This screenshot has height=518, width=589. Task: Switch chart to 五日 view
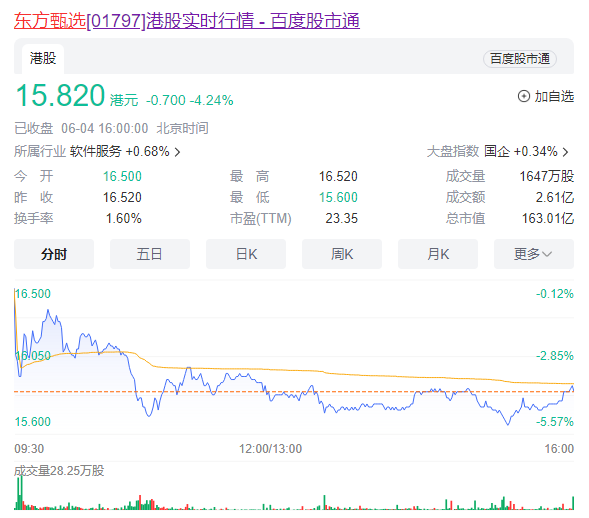pos(150,254)
